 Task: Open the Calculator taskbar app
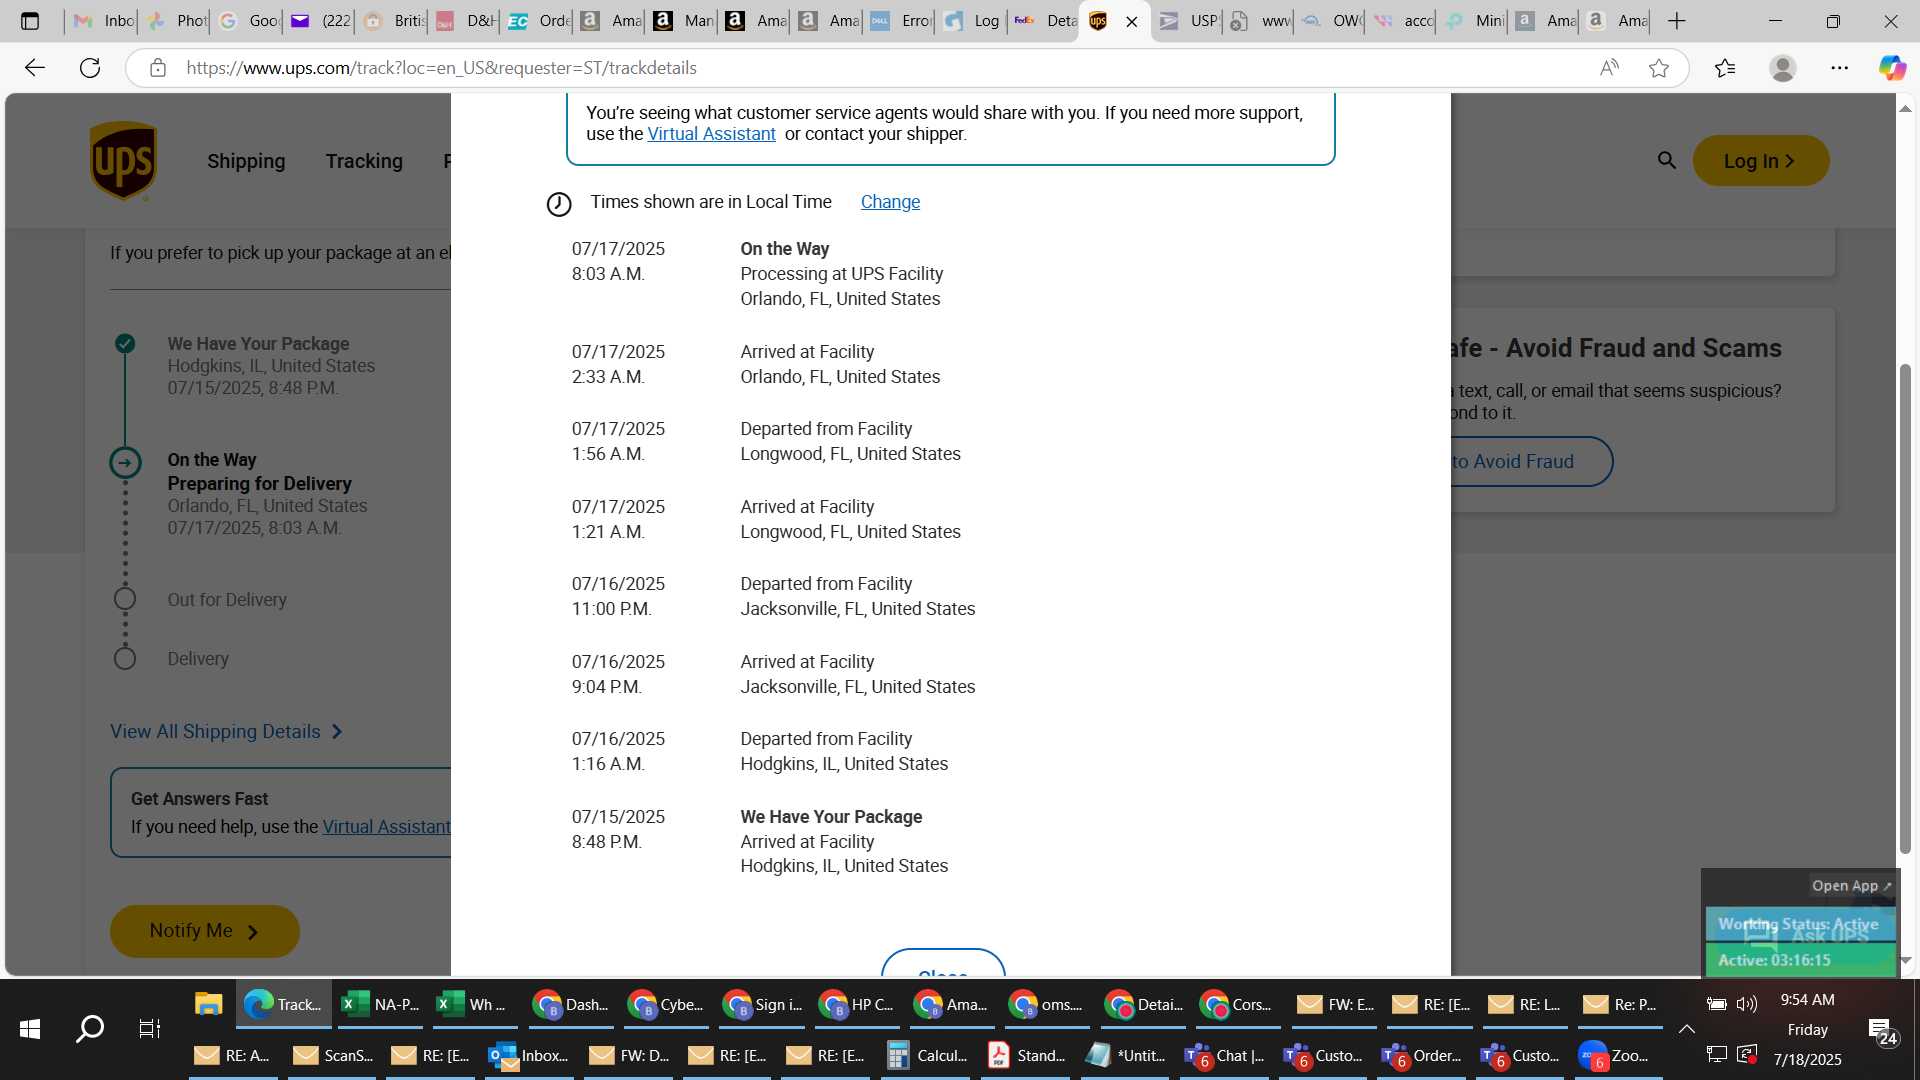[928, 1055]
